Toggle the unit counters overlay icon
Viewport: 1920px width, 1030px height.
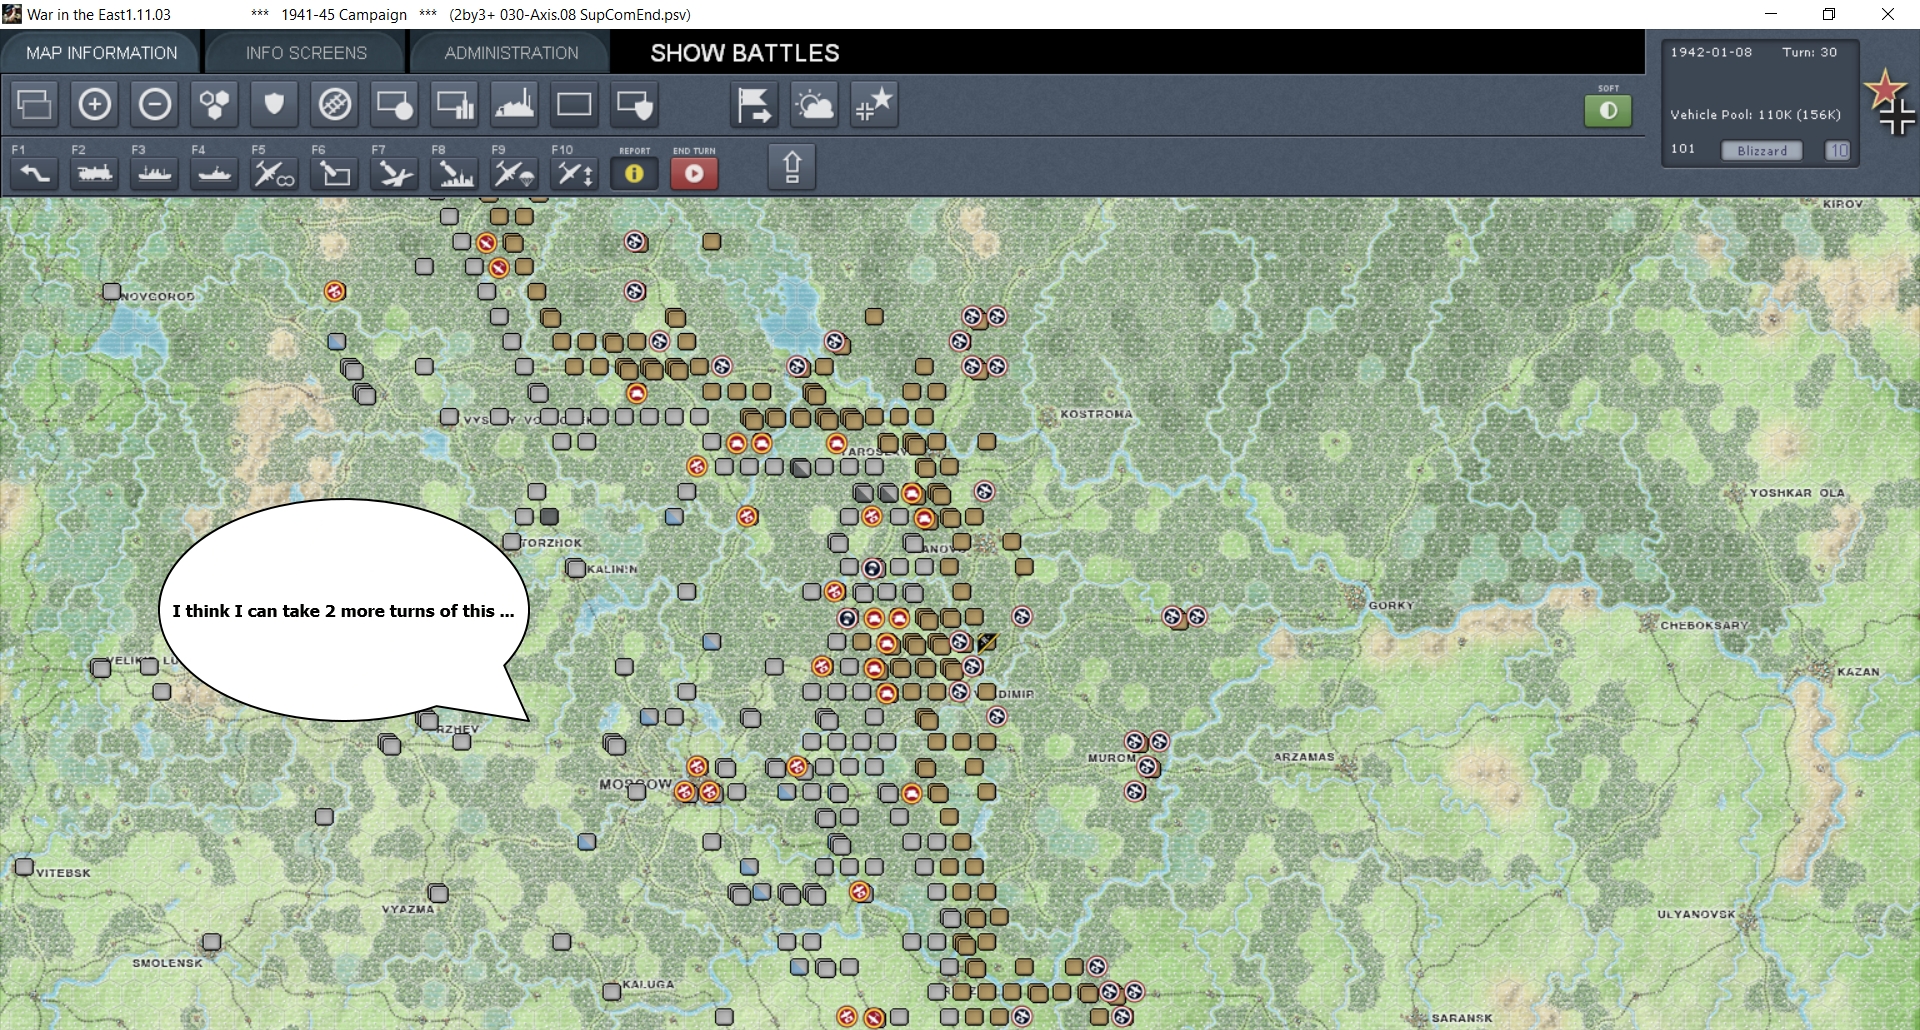[35, 104]
